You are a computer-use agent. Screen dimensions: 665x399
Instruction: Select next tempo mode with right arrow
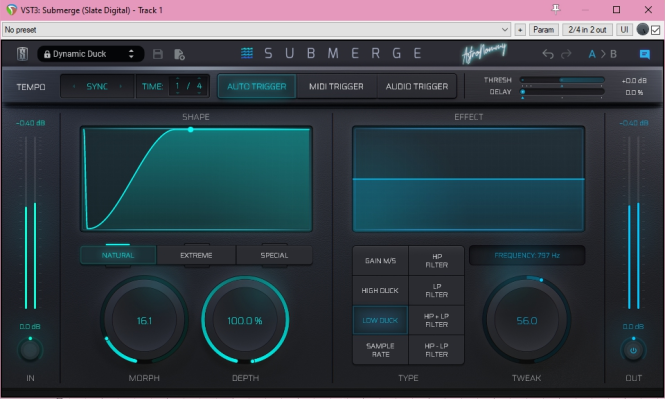click(121, 86)
